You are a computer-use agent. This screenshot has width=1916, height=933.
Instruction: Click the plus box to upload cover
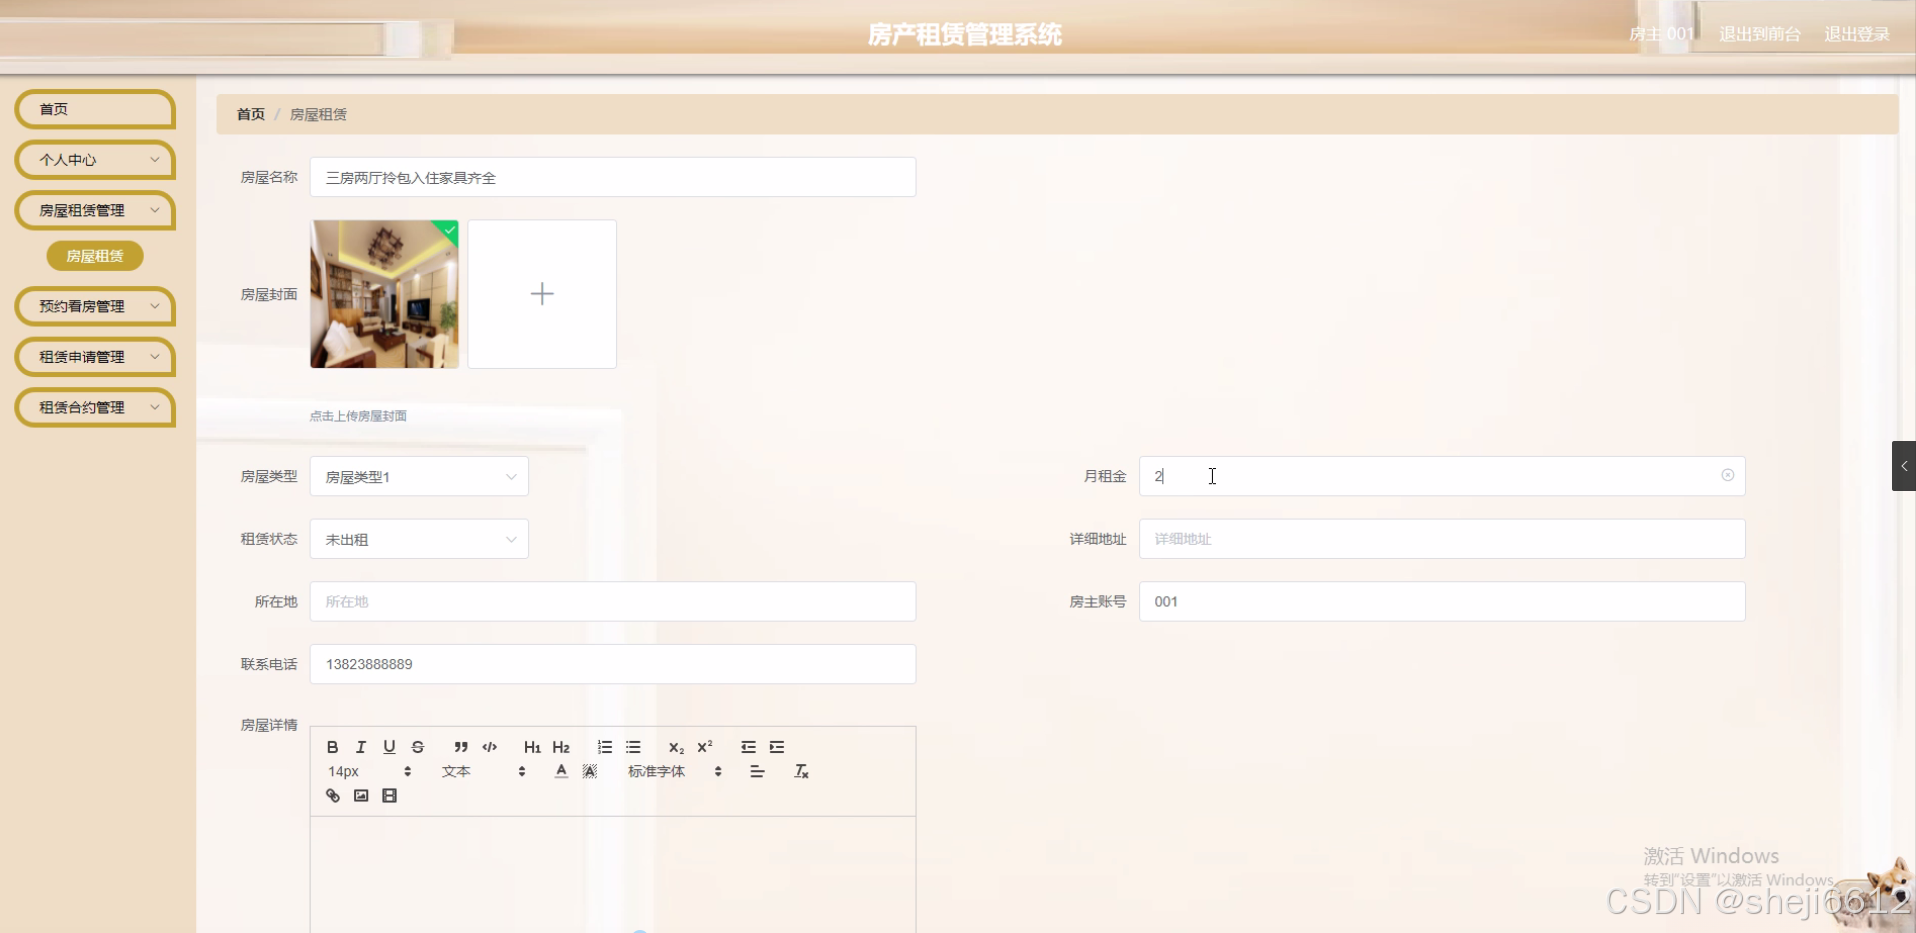point(541,293)
